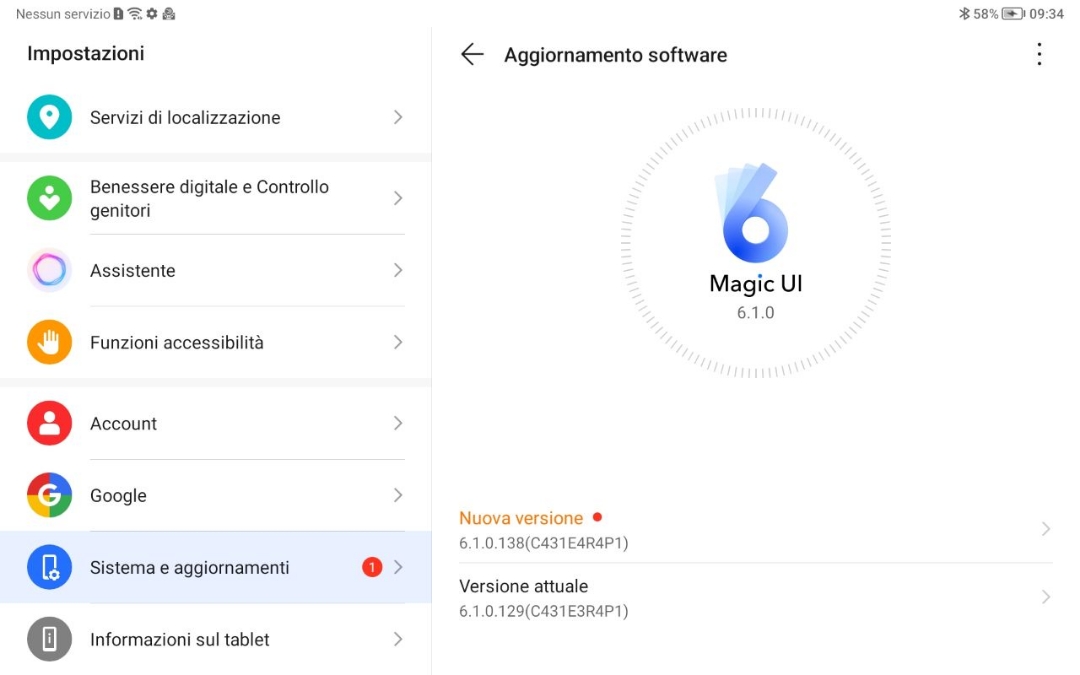This screenshot has height=675, width=1080.
Task: Open the Benessere digitale heart icon
Action: [x=49, y=198]
